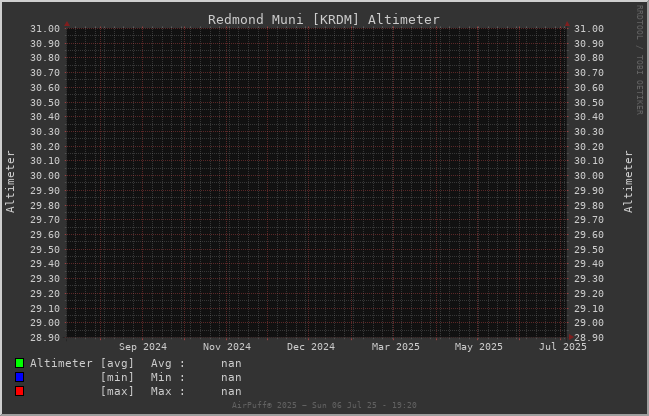Click the red max legend swatch
The image size is (649, 416).
[19, 391]
